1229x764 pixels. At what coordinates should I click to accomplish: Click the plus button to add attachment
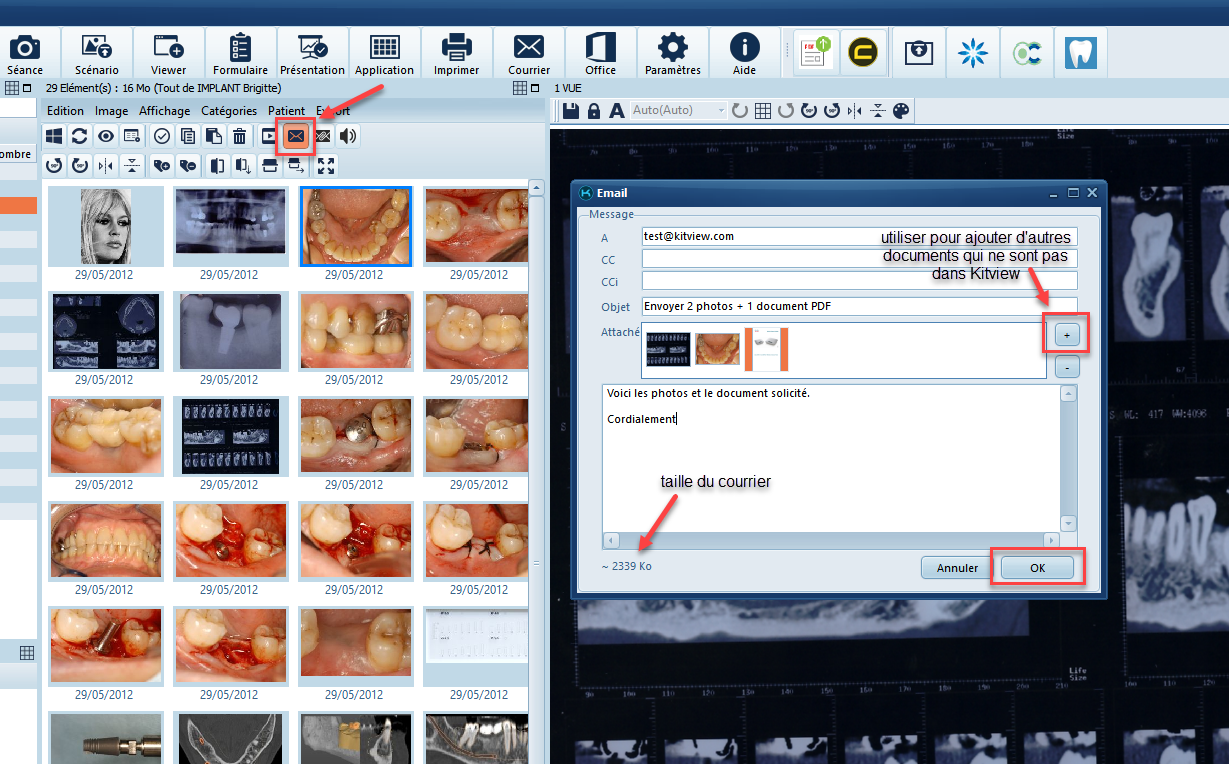1067,333
